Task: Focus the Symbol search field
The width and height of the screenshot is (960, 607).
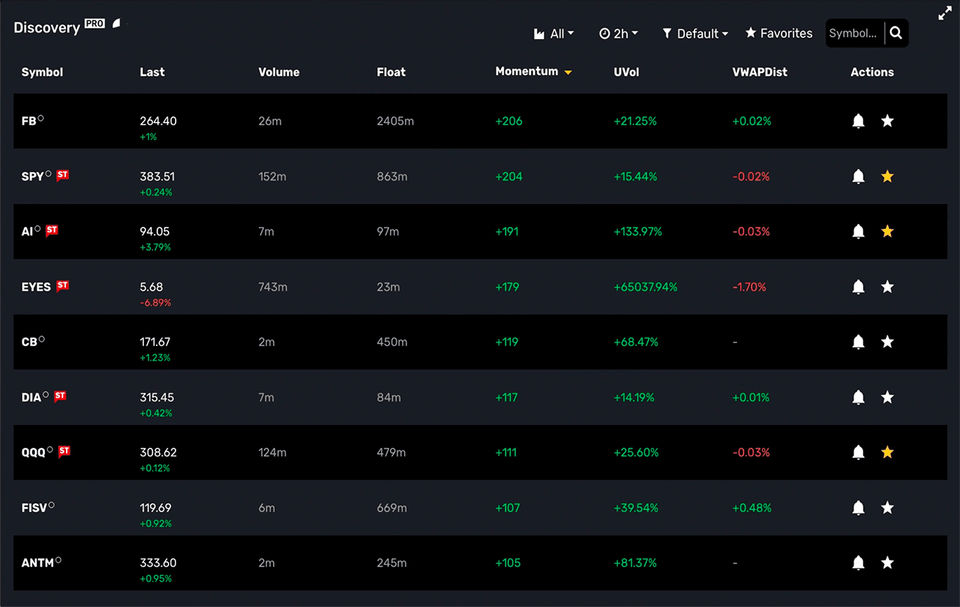Action: click(853, 33)
